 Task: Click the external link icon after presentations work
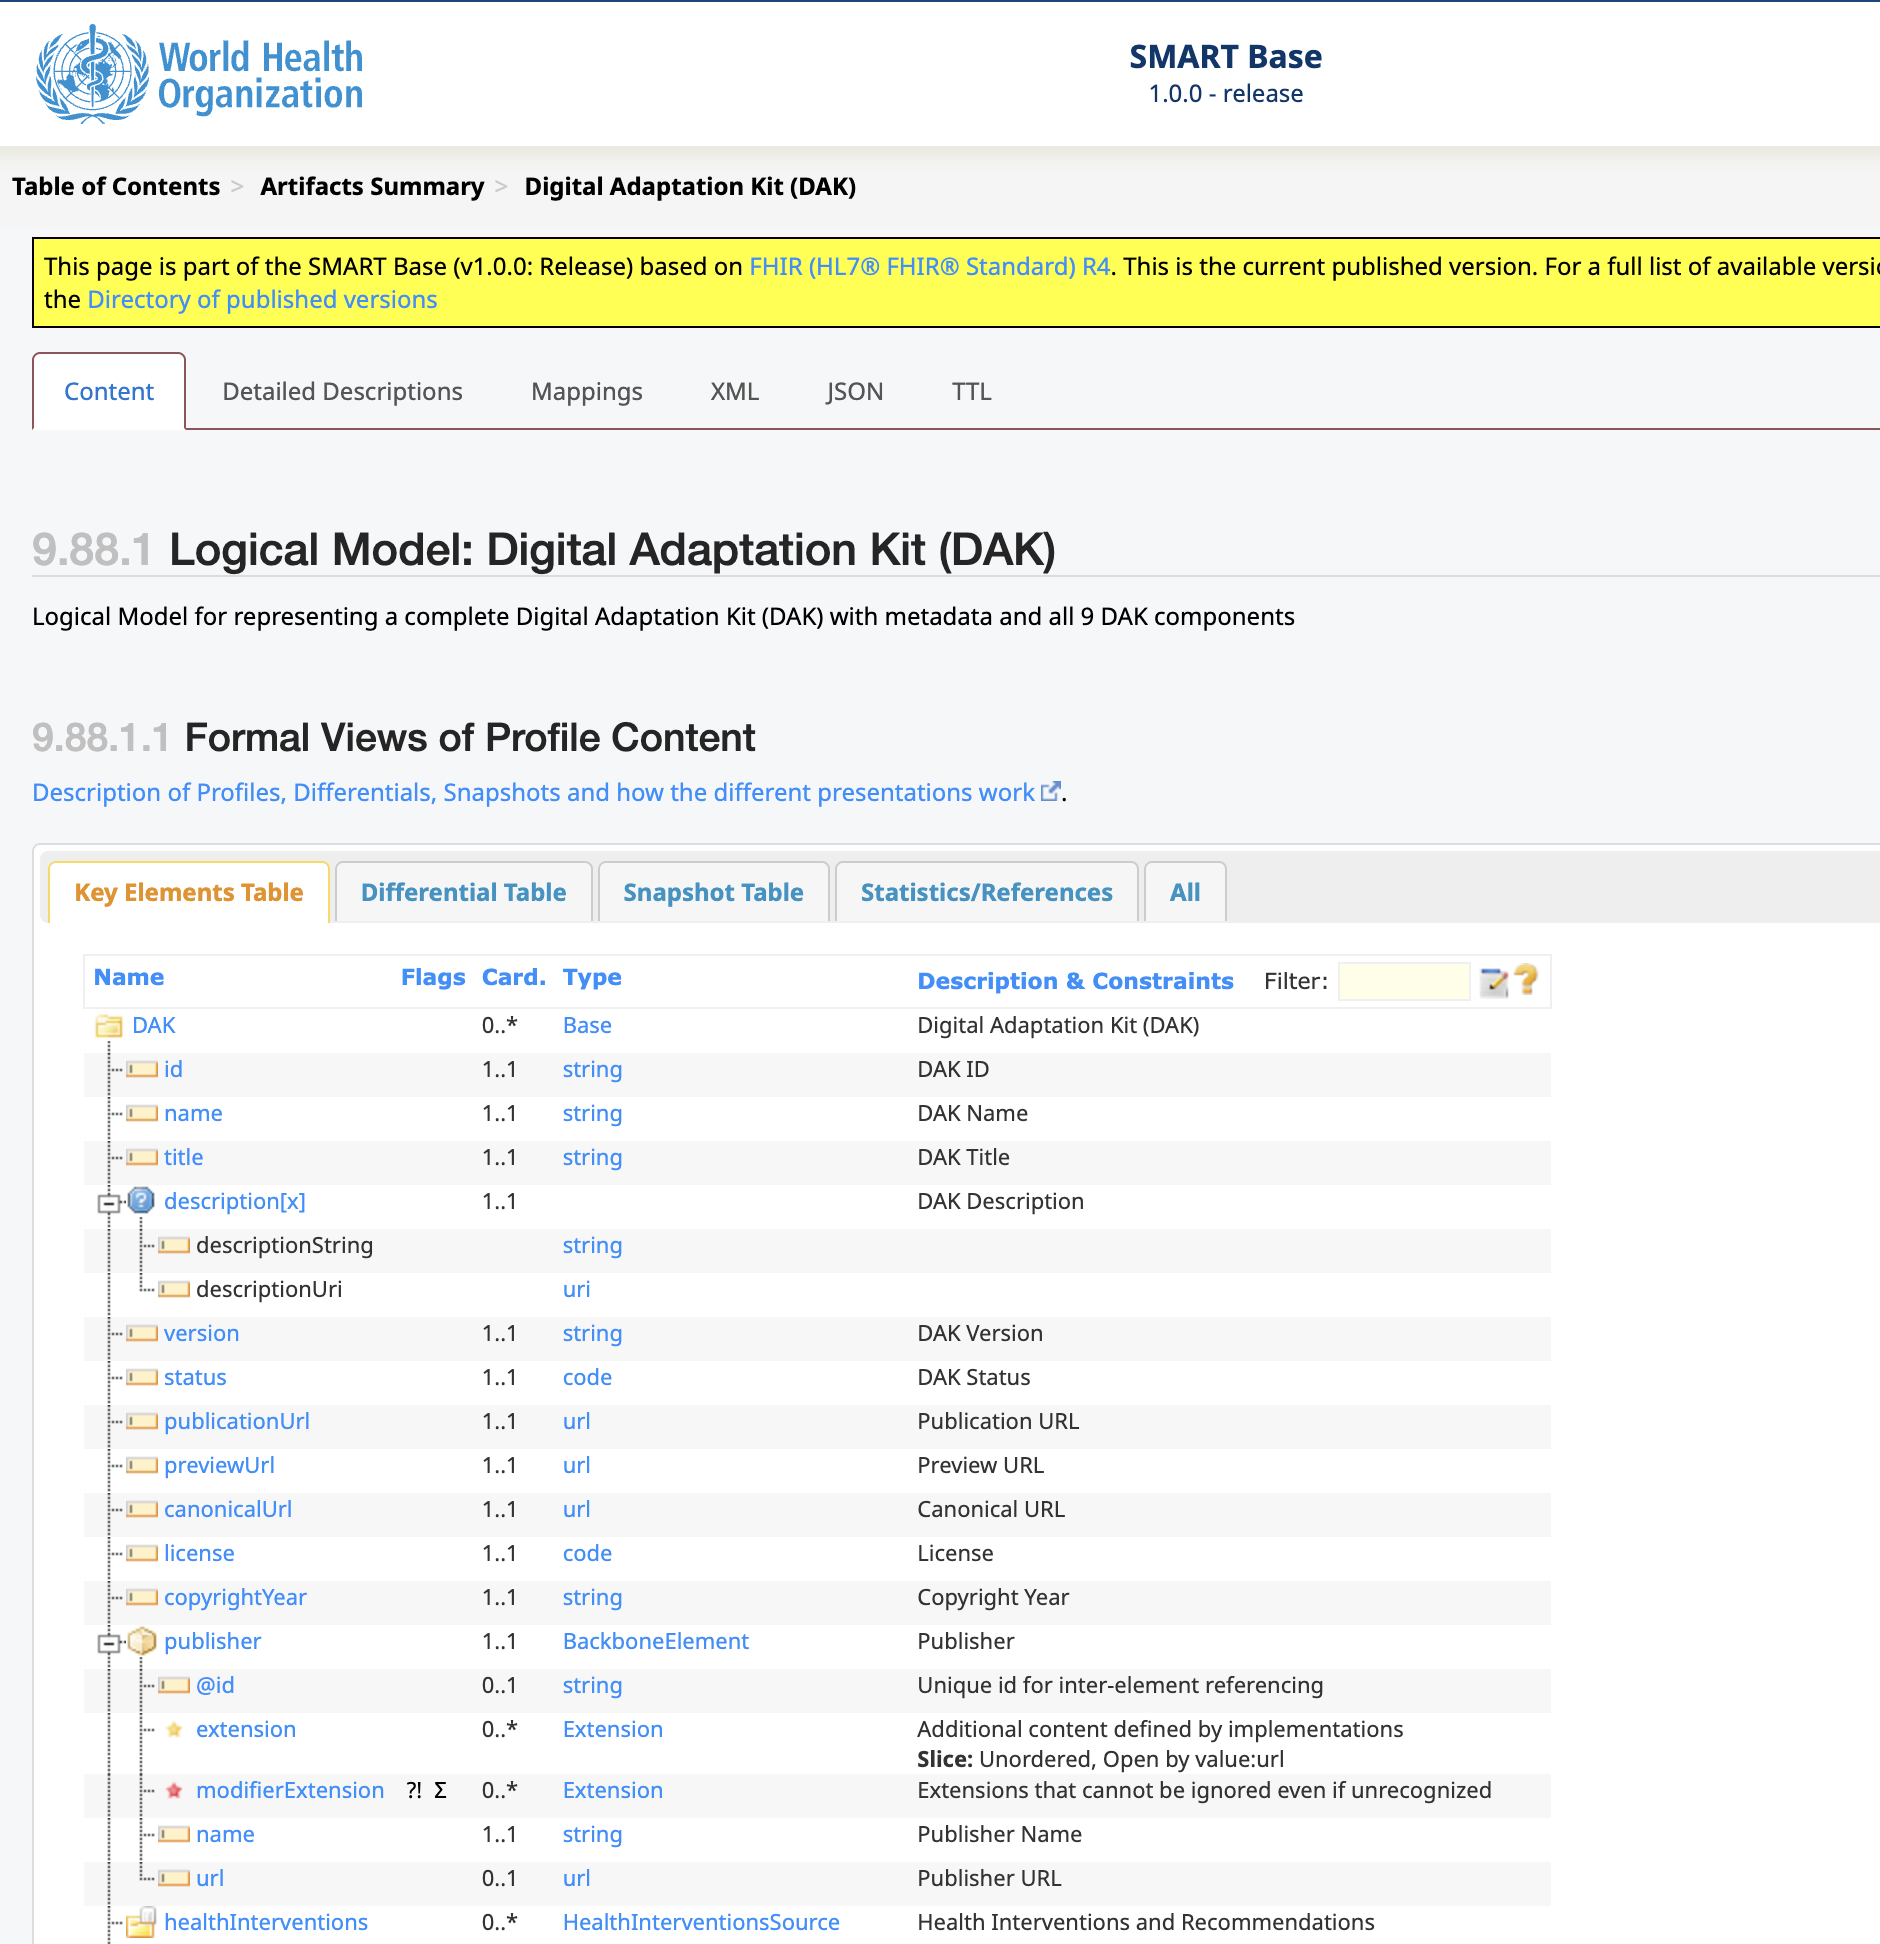[1050, 791]
